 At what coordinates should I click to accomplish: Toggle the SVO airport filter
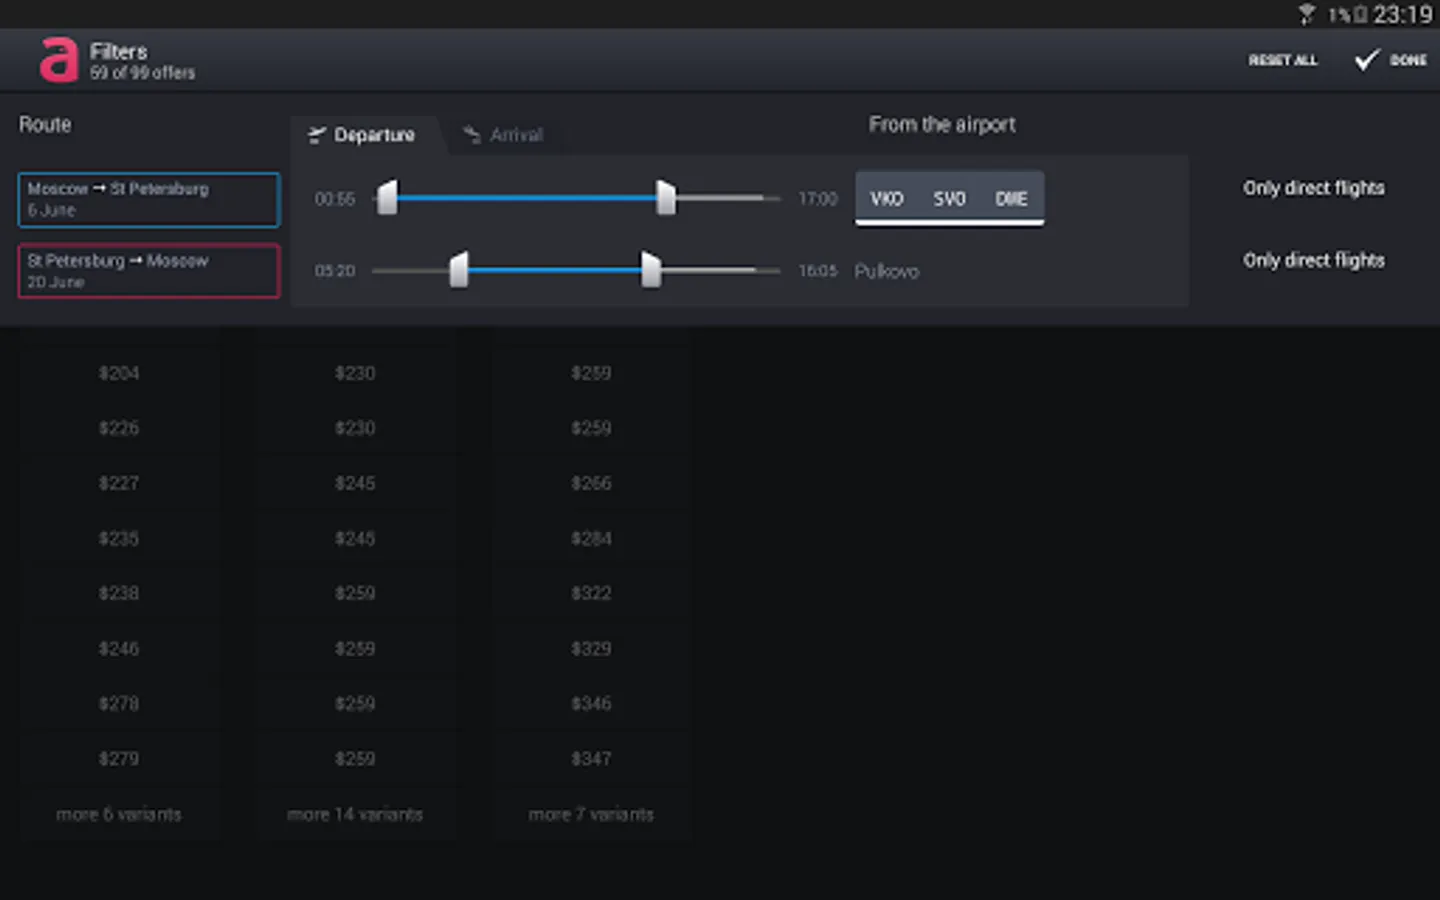click(x=950, y=199)
